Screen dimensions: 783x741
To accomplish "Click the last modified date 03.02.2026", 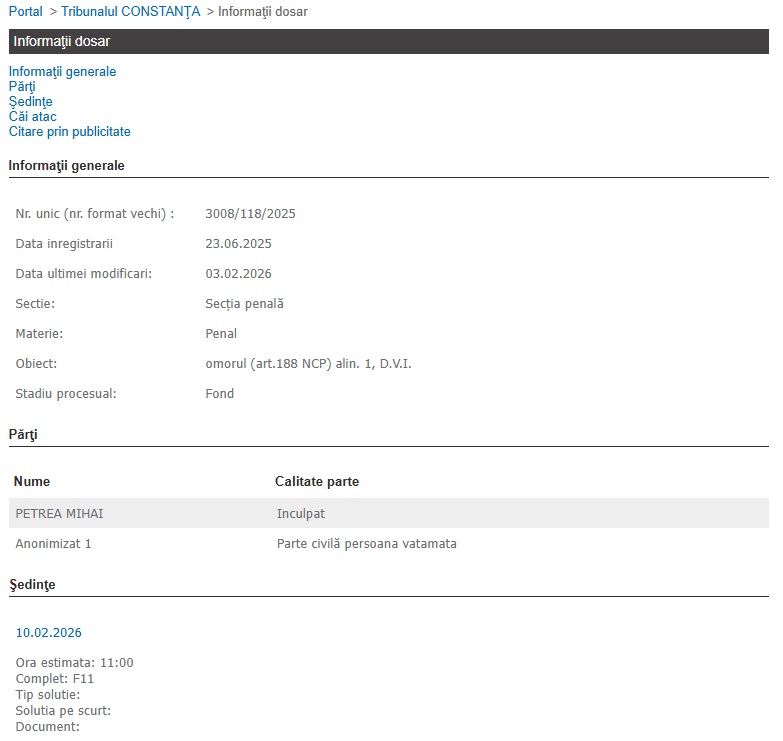I will pyautogui.click(x=238, y=274).
